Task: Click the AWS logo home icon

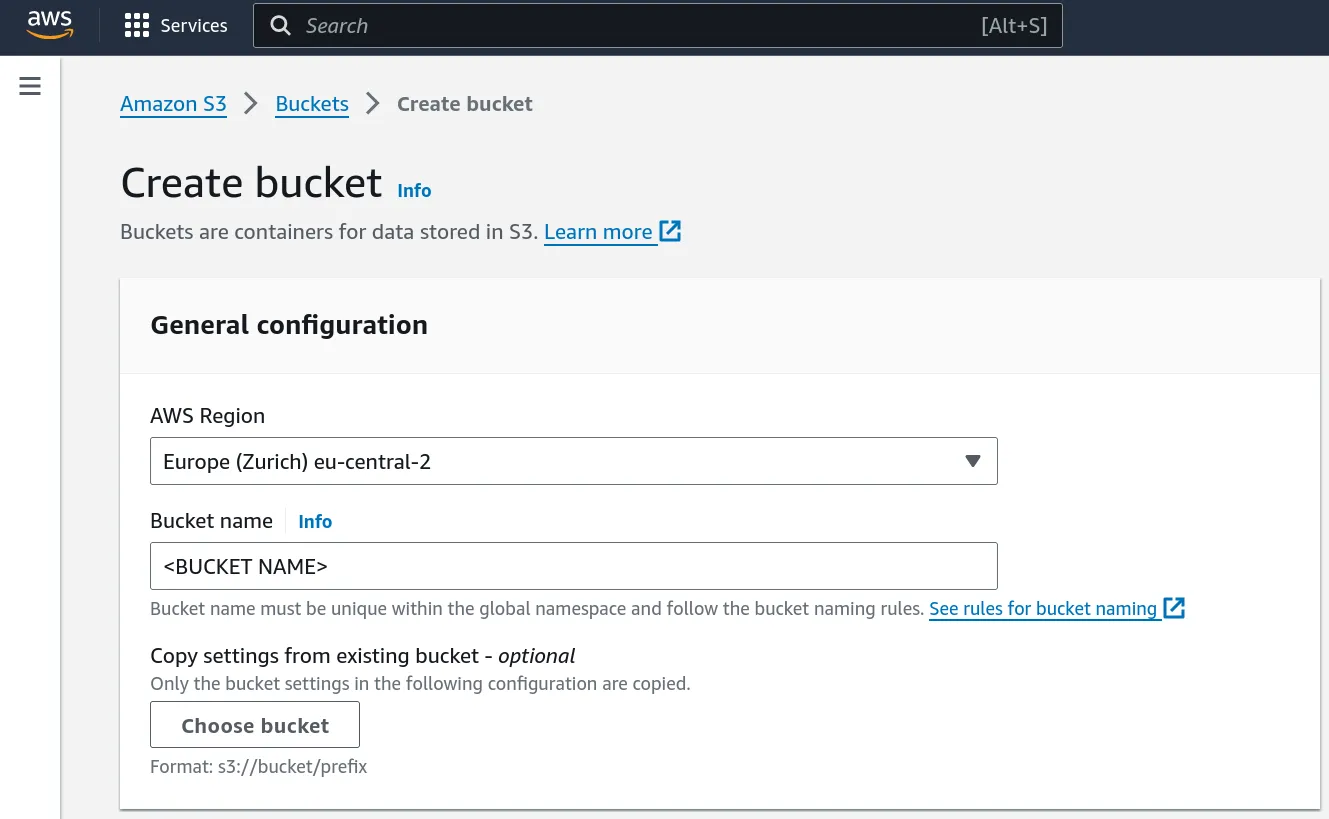Action: tap(50, 25)
